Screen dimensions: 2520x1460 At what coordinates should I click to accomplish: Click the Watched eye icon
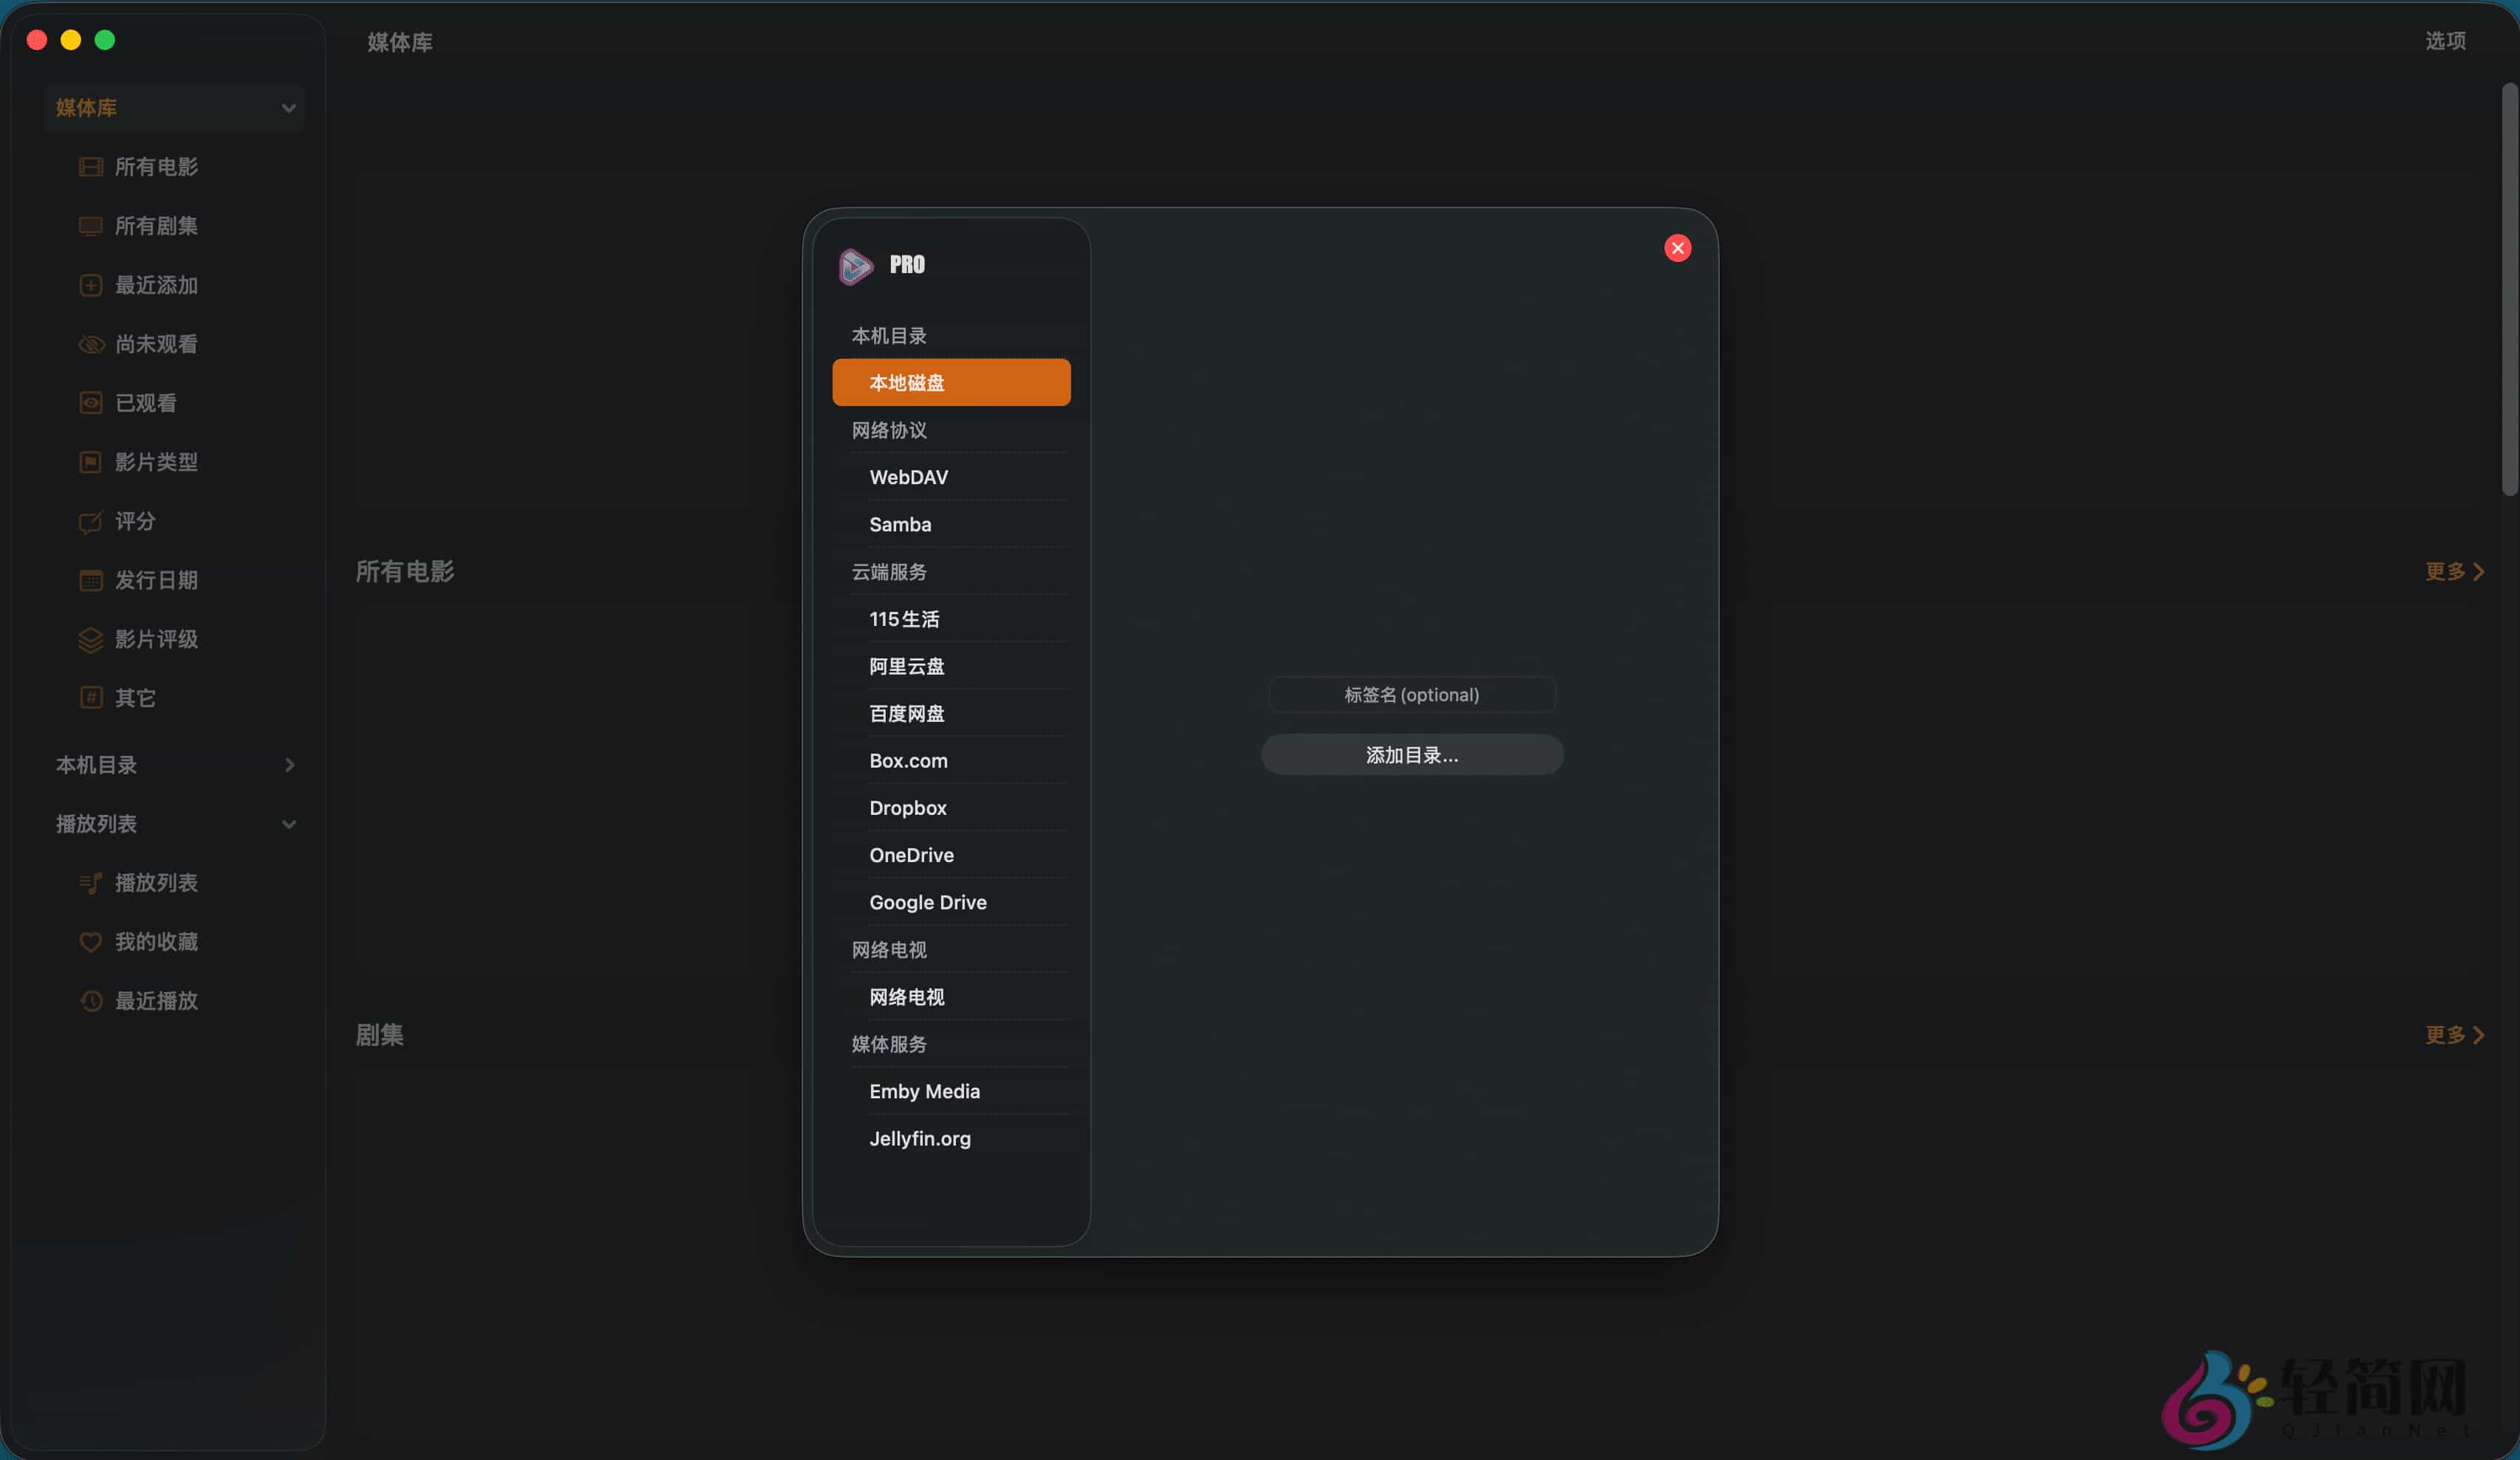[90, 403]
